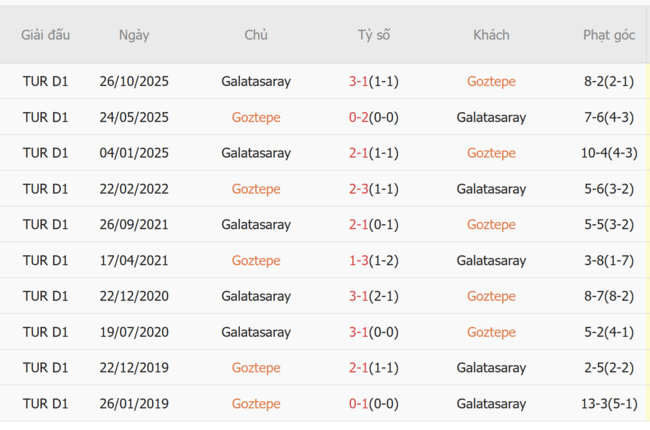The image size is (650, 430).
Task: Click the 0-1 score for 26/01/2019
Action: coord(359,404)
